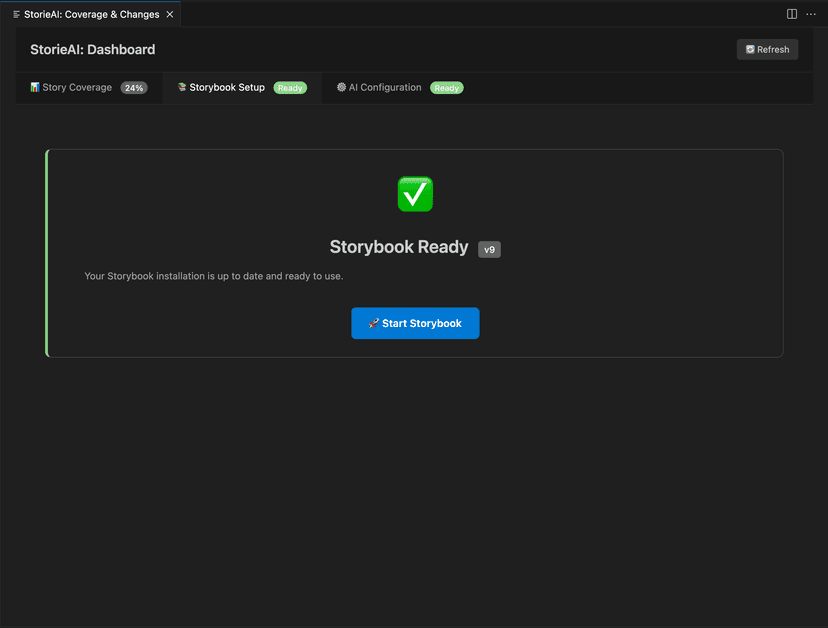Select the Storybook Setup tab label
The height and width of the screenshot is (628, 828).
click(227, 88)
